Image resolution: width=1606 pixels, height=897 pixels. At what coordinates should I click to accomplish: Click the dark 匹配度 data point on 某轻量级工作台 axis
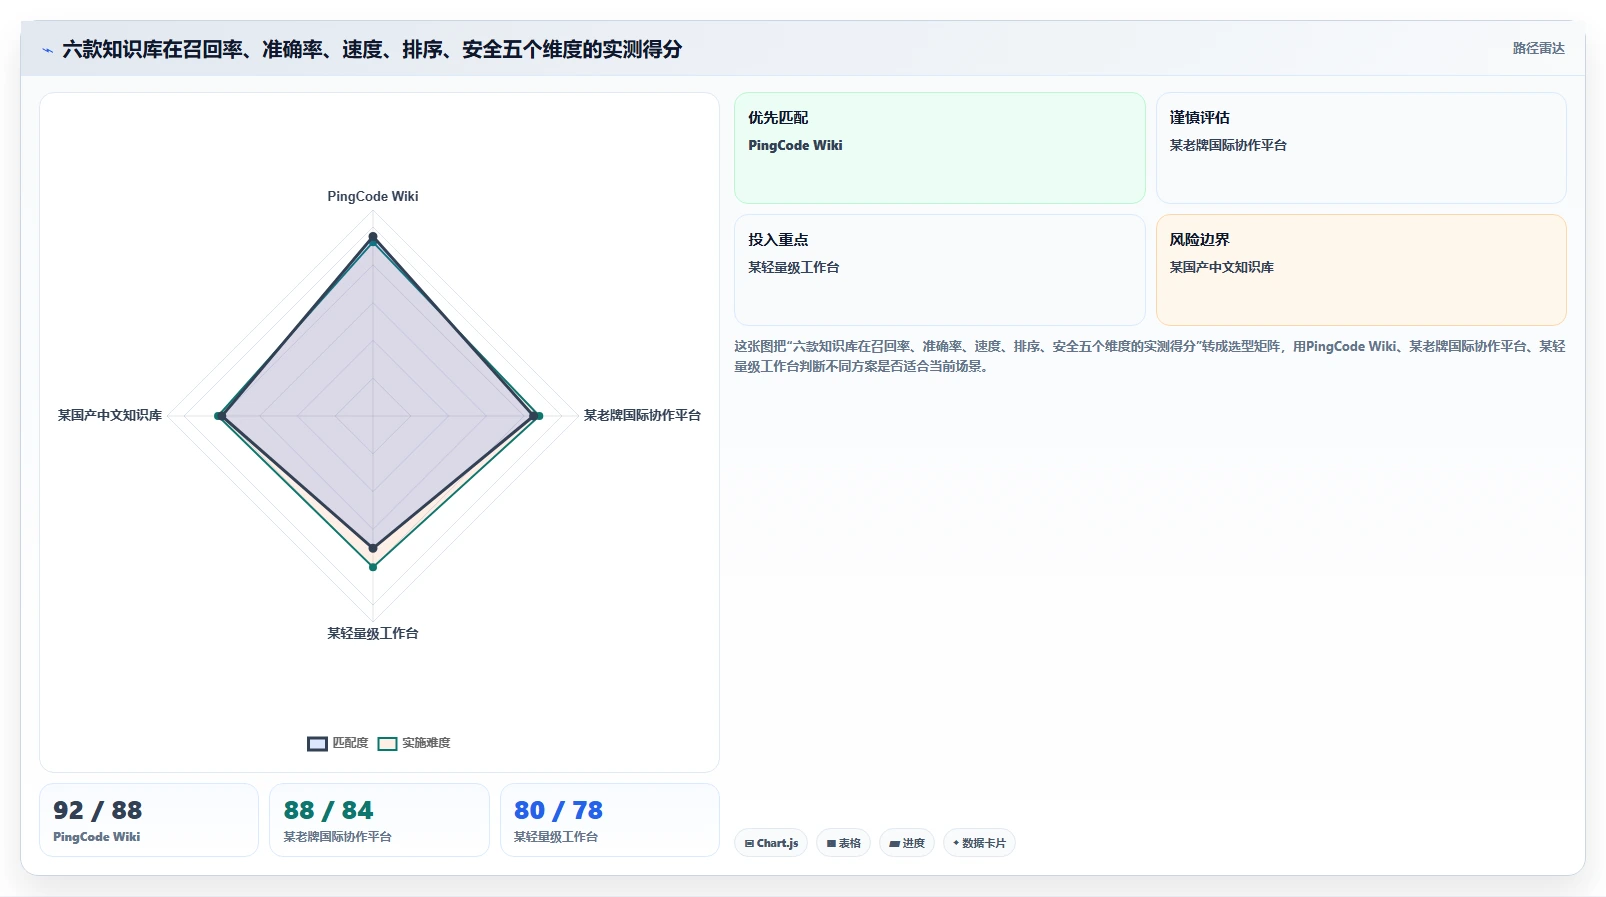[373, 548]
